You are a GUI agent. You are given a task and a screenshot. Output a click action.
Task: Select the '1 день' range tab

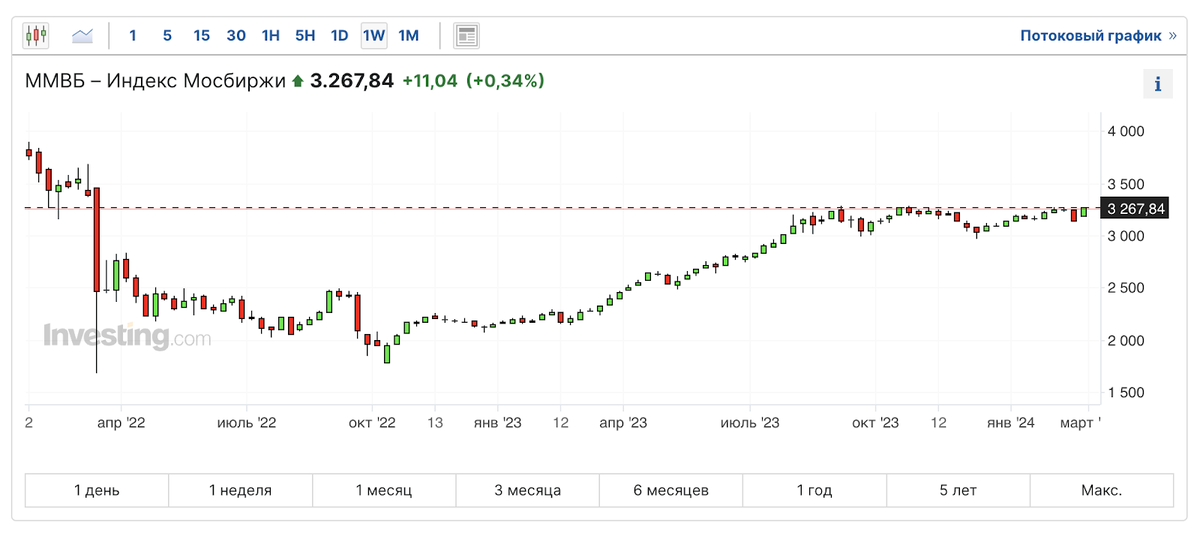tap(97, 490)
